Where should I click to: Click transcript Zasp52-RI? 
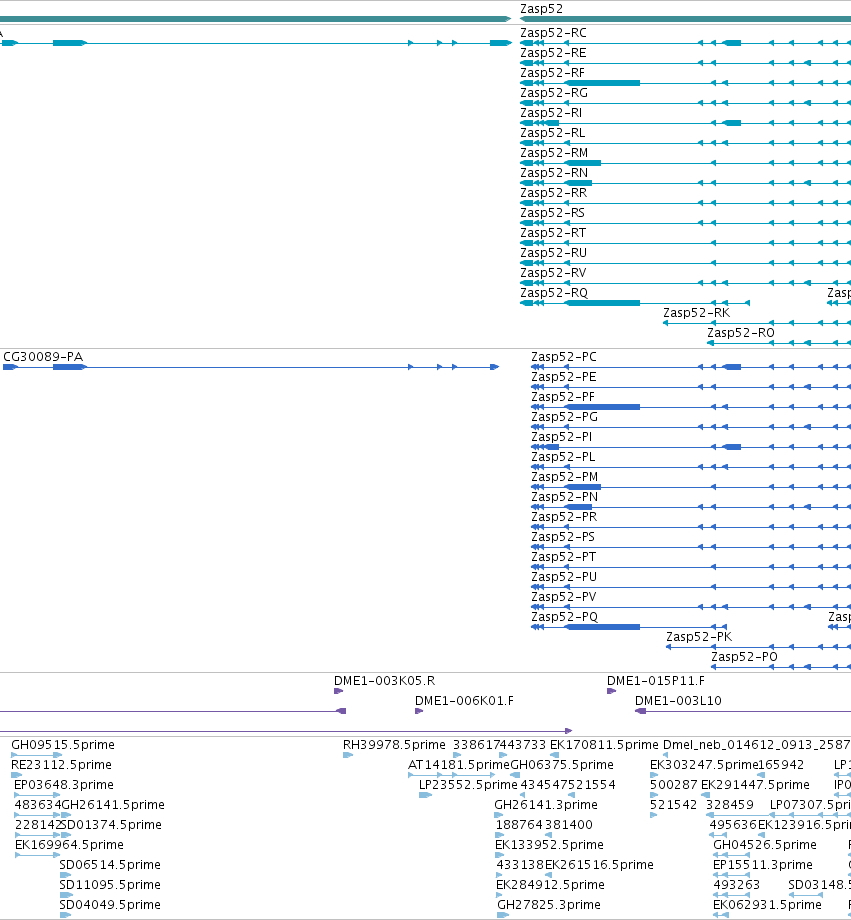(551, 113)
